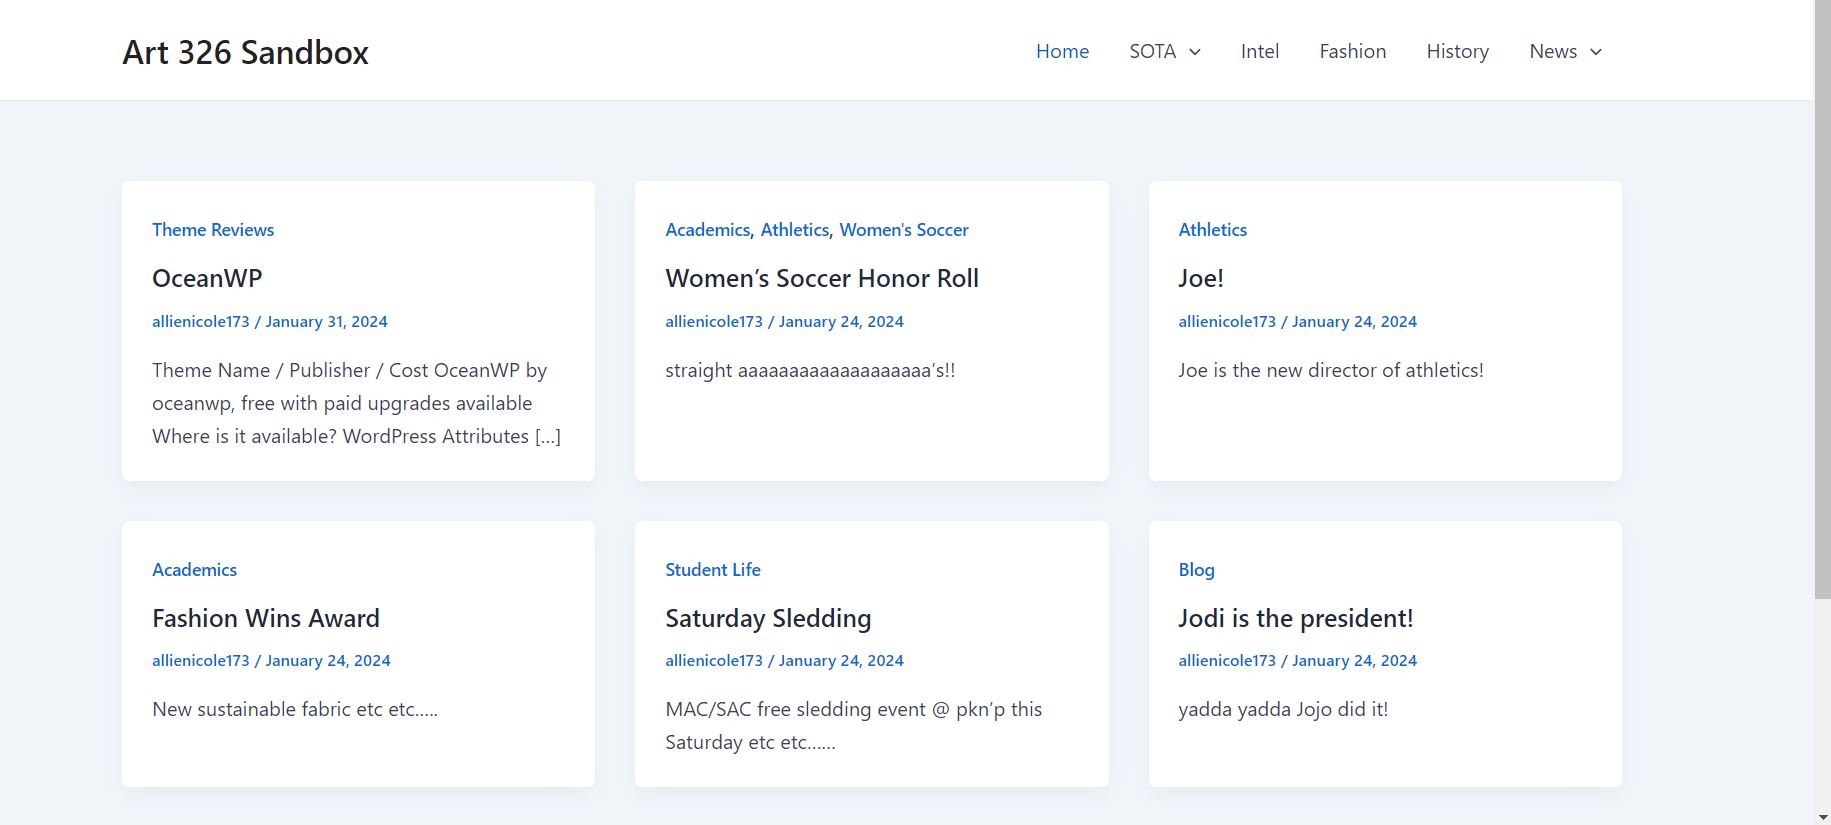Open the Home menu item
1831x825 pixels.
click(x=1062, y=51)
